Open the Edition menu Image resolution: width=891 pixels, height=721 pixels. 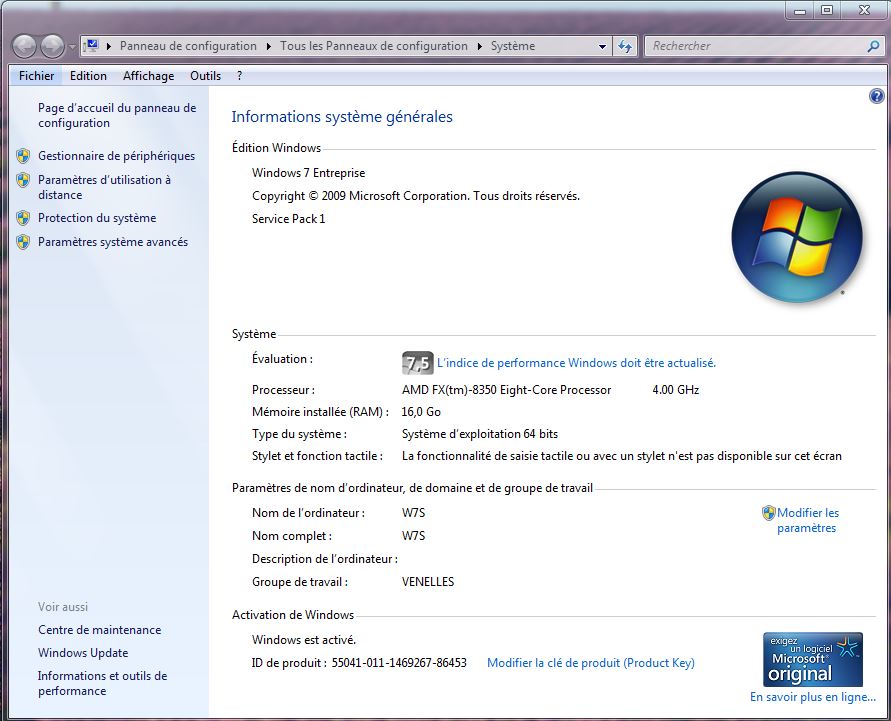tap(88, 76)
